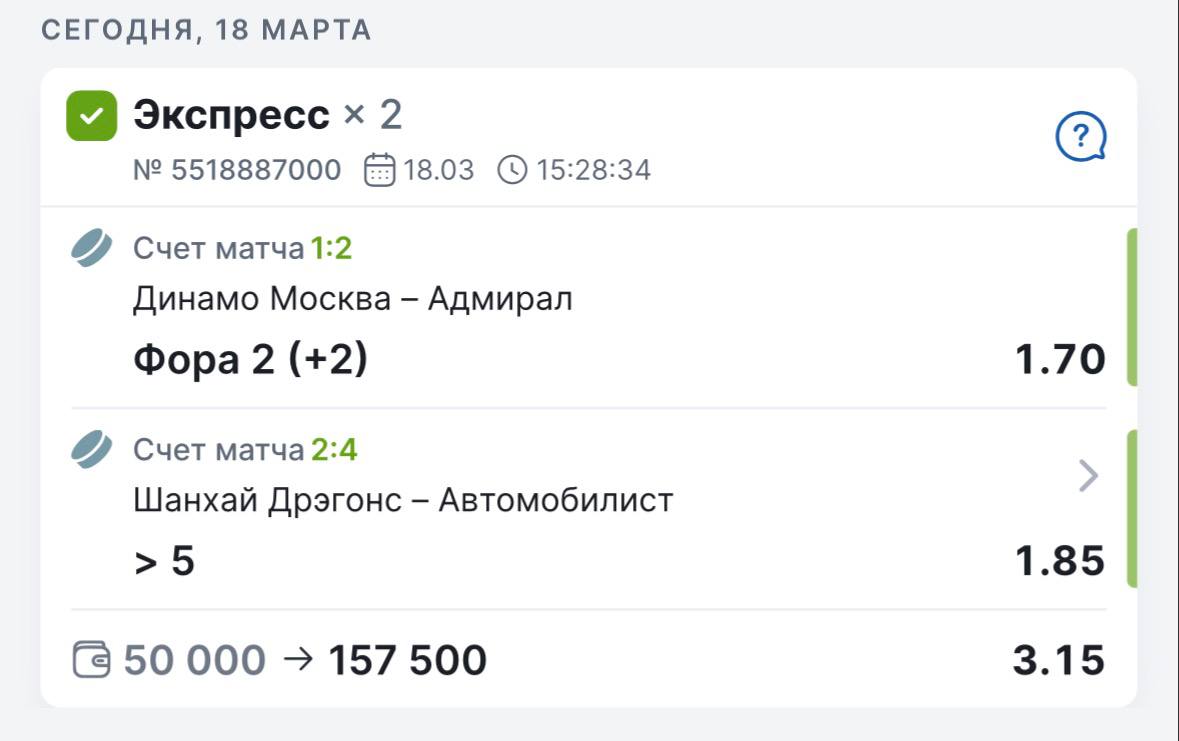
Task: Open Динамо Москва – Адмирал match
Action: pos(352,299)
